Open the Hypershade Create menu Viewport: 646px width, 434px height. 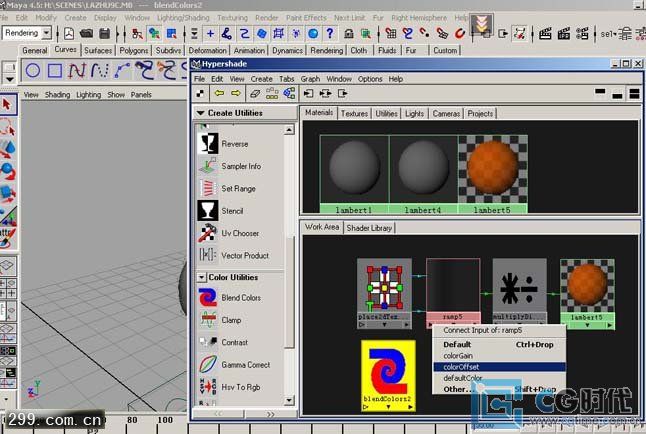pos(262,79)
